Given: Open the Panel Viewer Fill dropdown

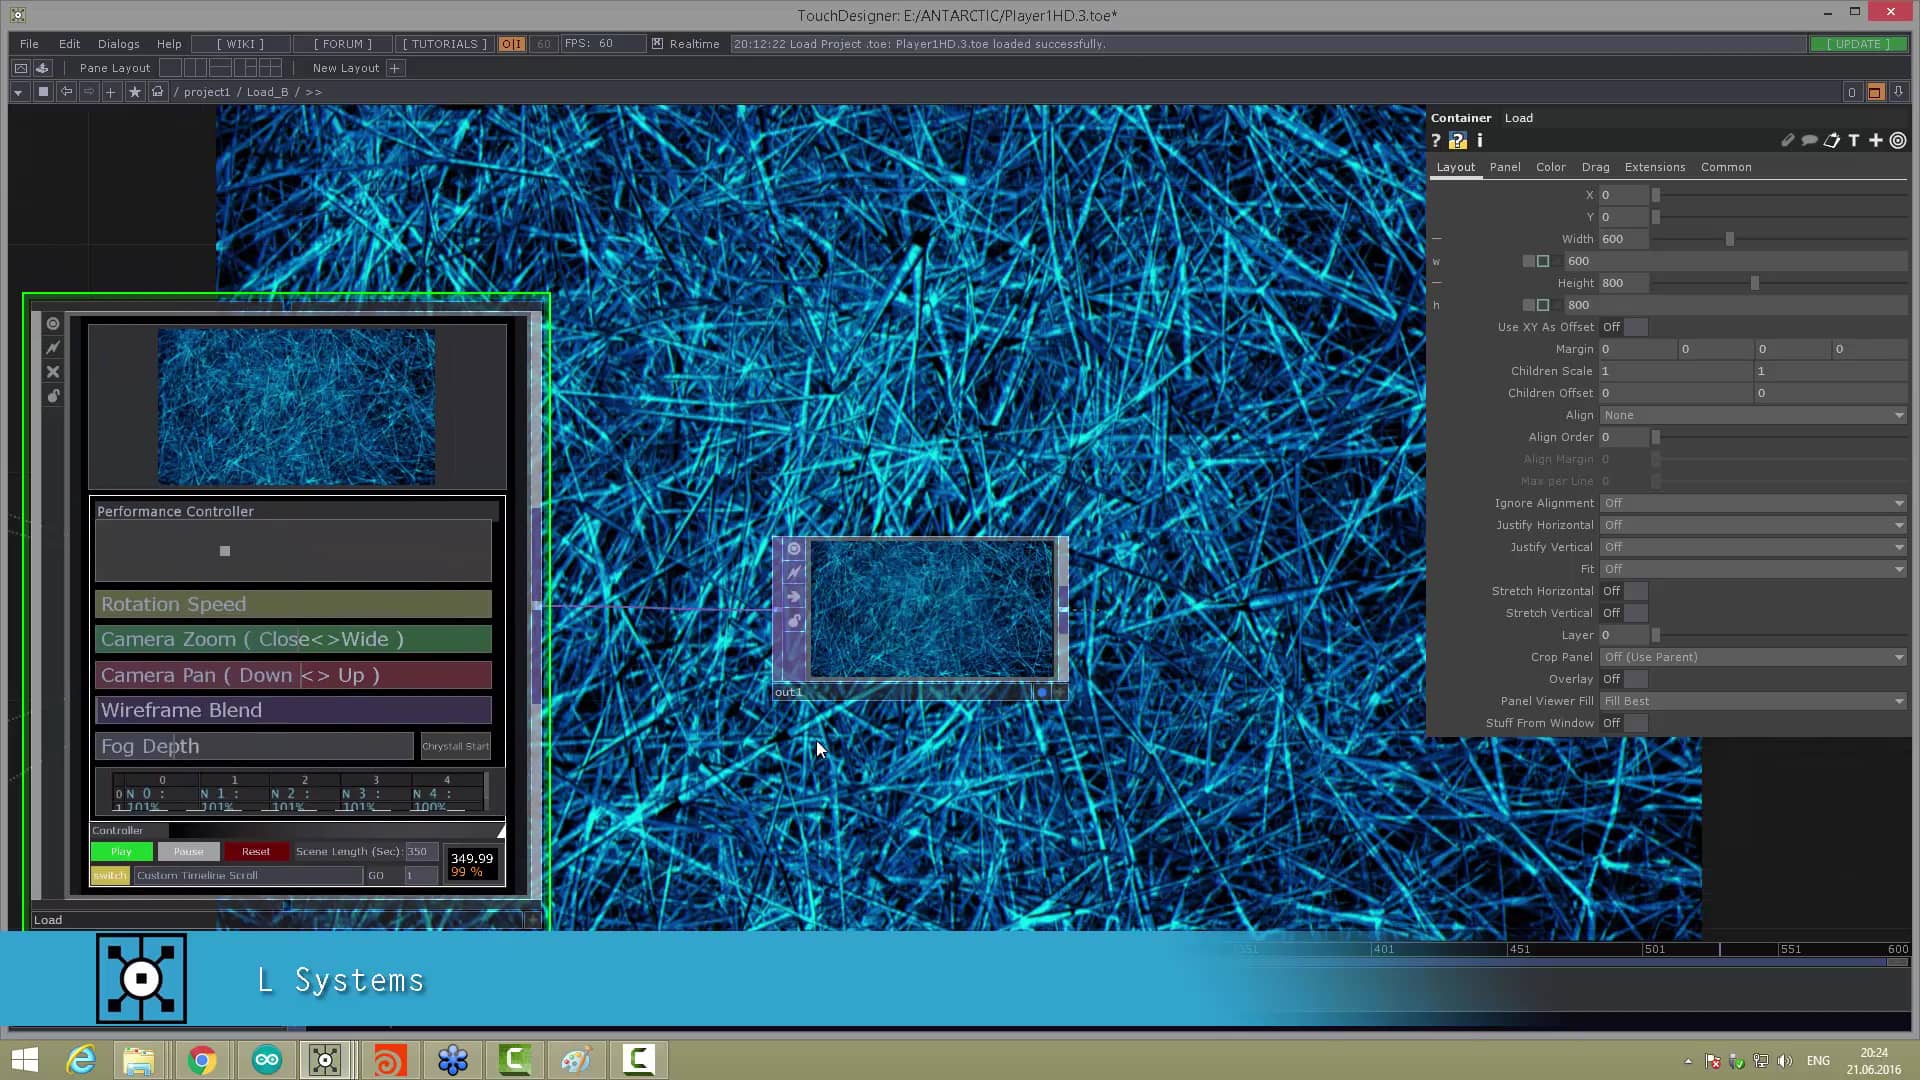Looking at the screenshot, I should click(1752, 700).
